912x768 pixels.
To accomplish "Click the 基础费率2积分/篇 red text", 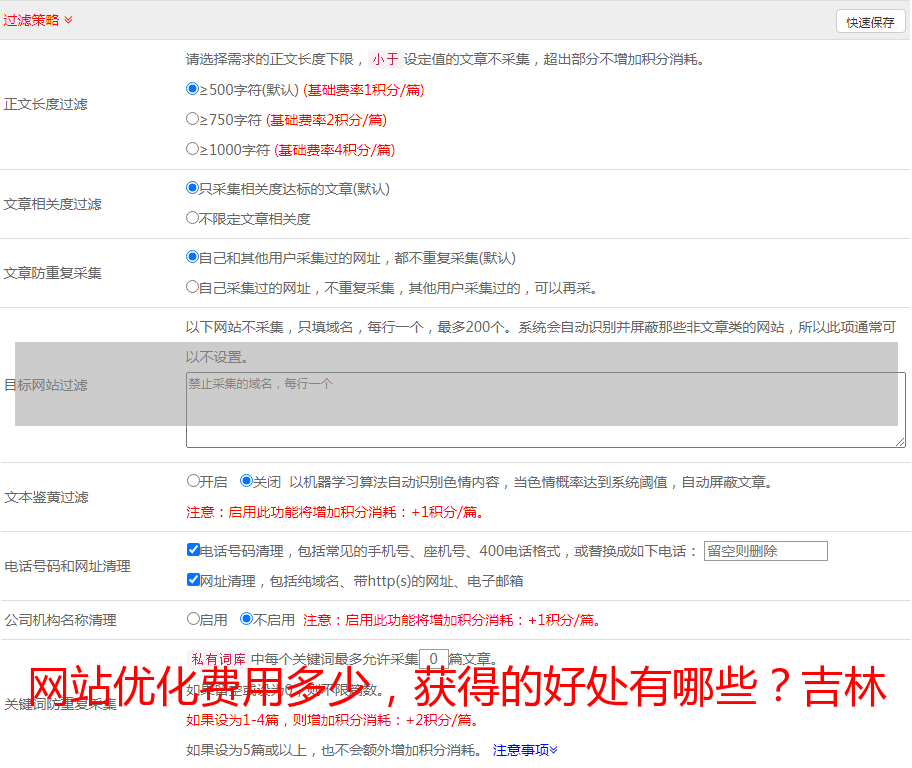I will click(327, 120).
